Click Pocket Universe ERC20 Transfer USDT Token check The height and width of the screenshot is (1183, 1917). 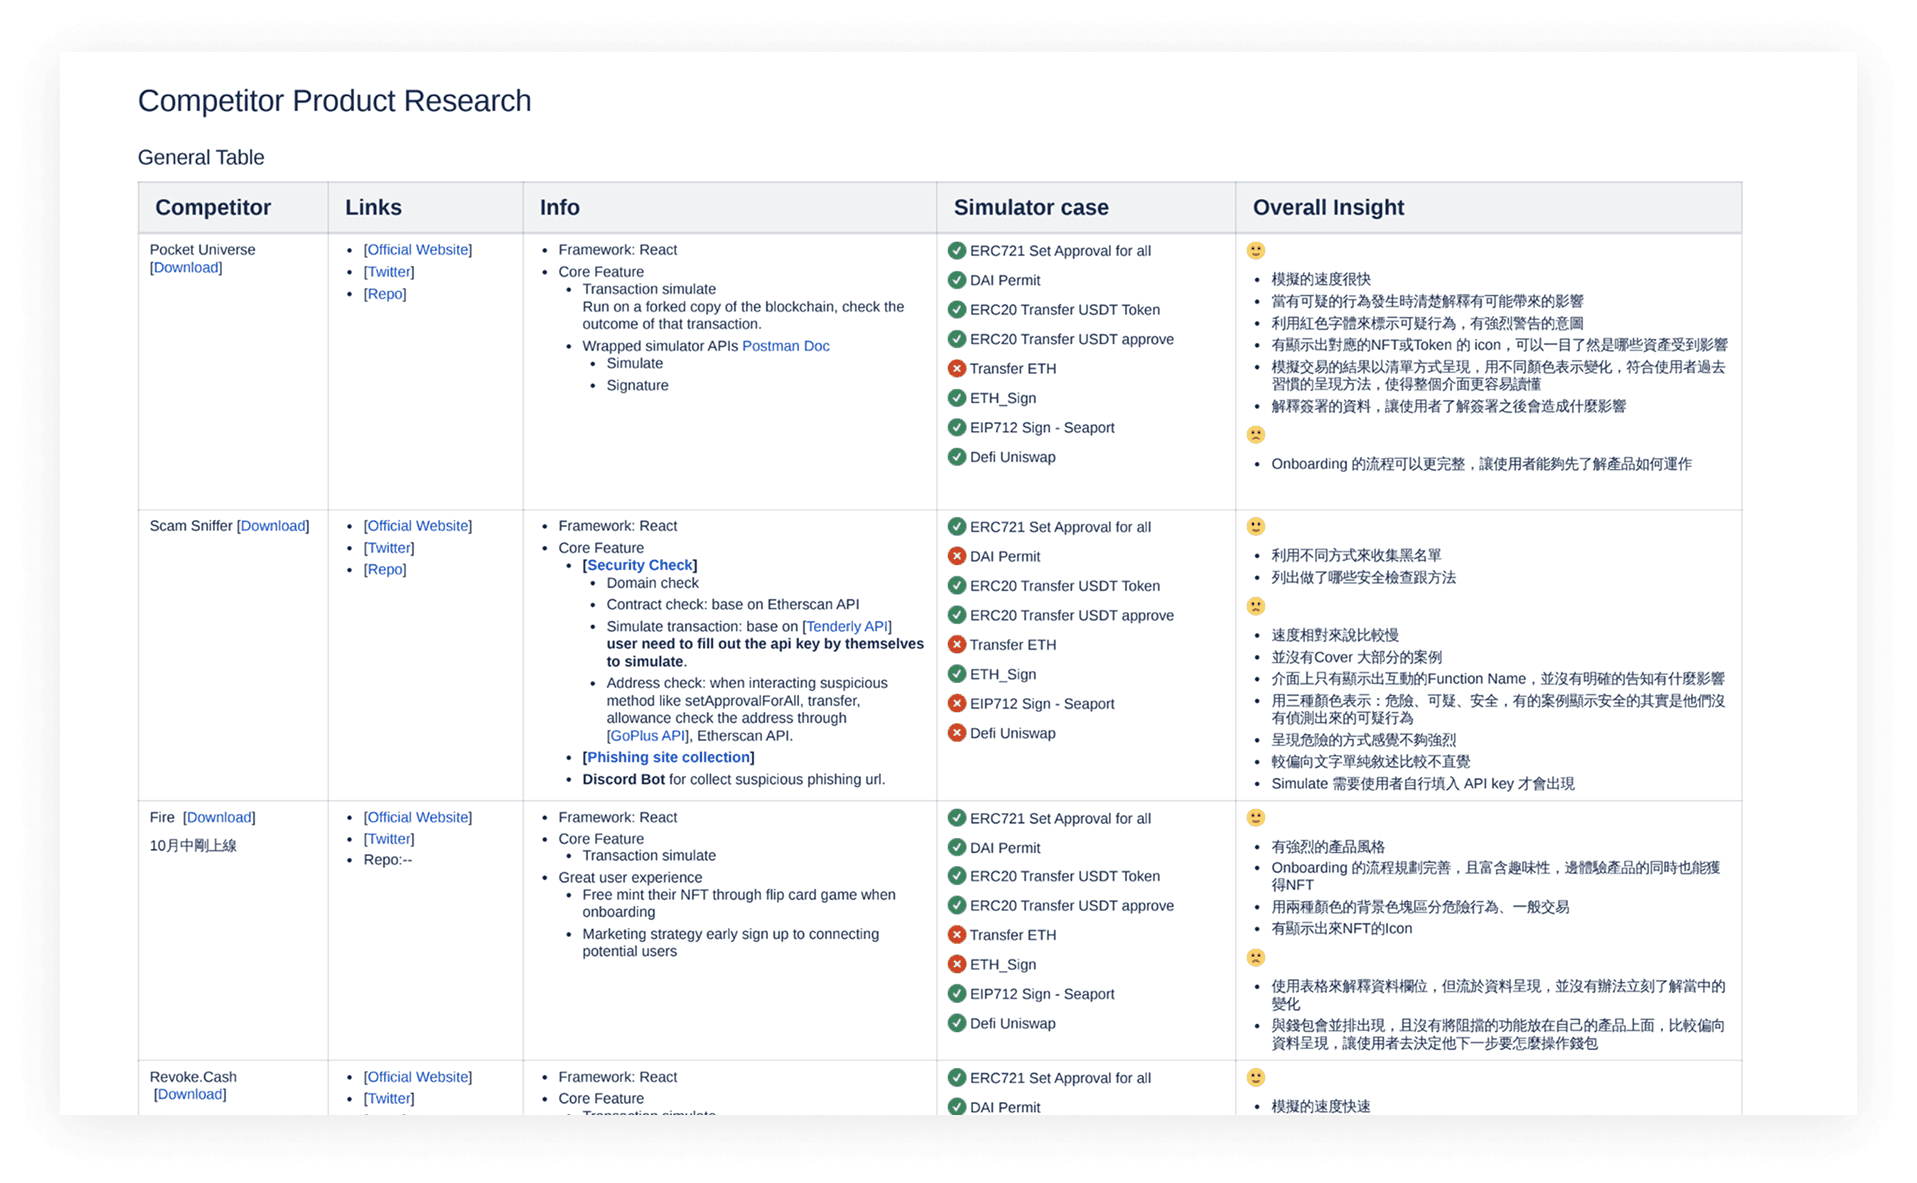point(957,310)
